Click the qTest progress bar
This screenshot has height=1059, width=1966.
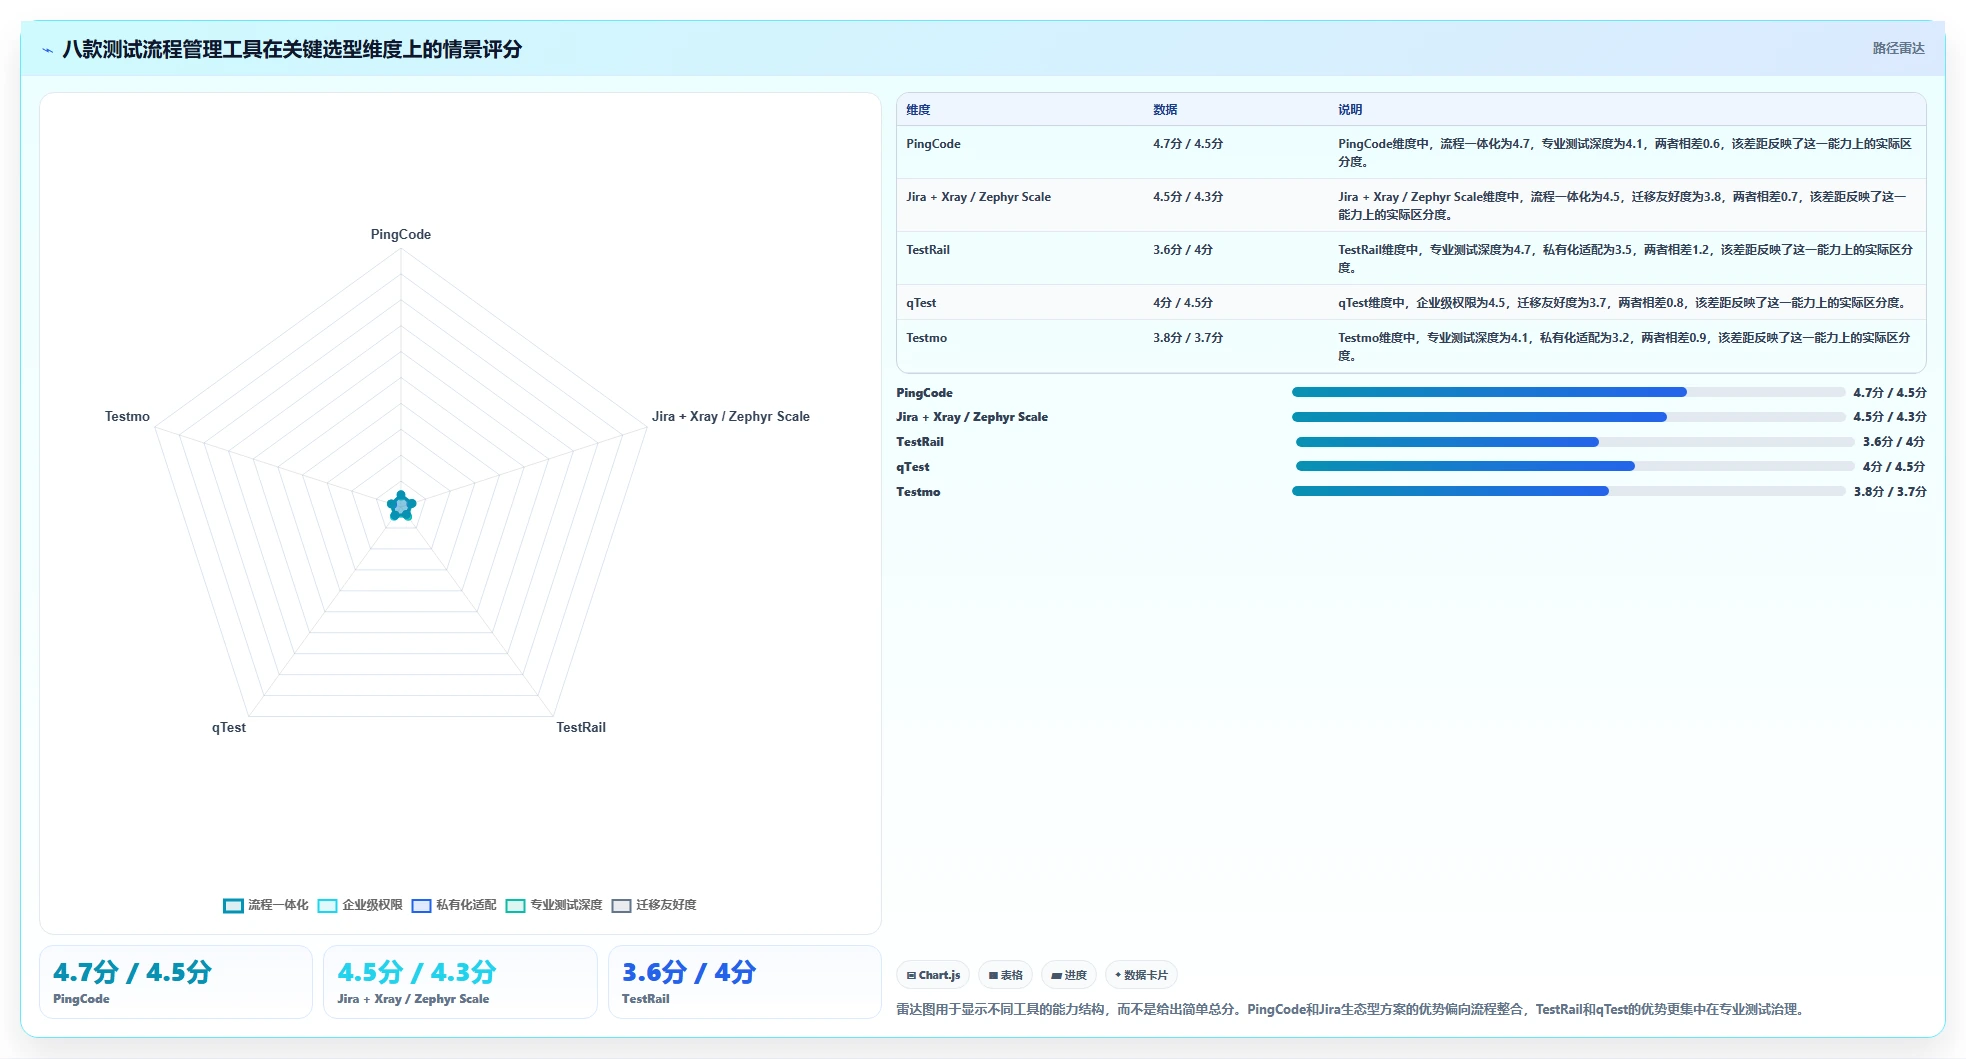pos(1575,466)
